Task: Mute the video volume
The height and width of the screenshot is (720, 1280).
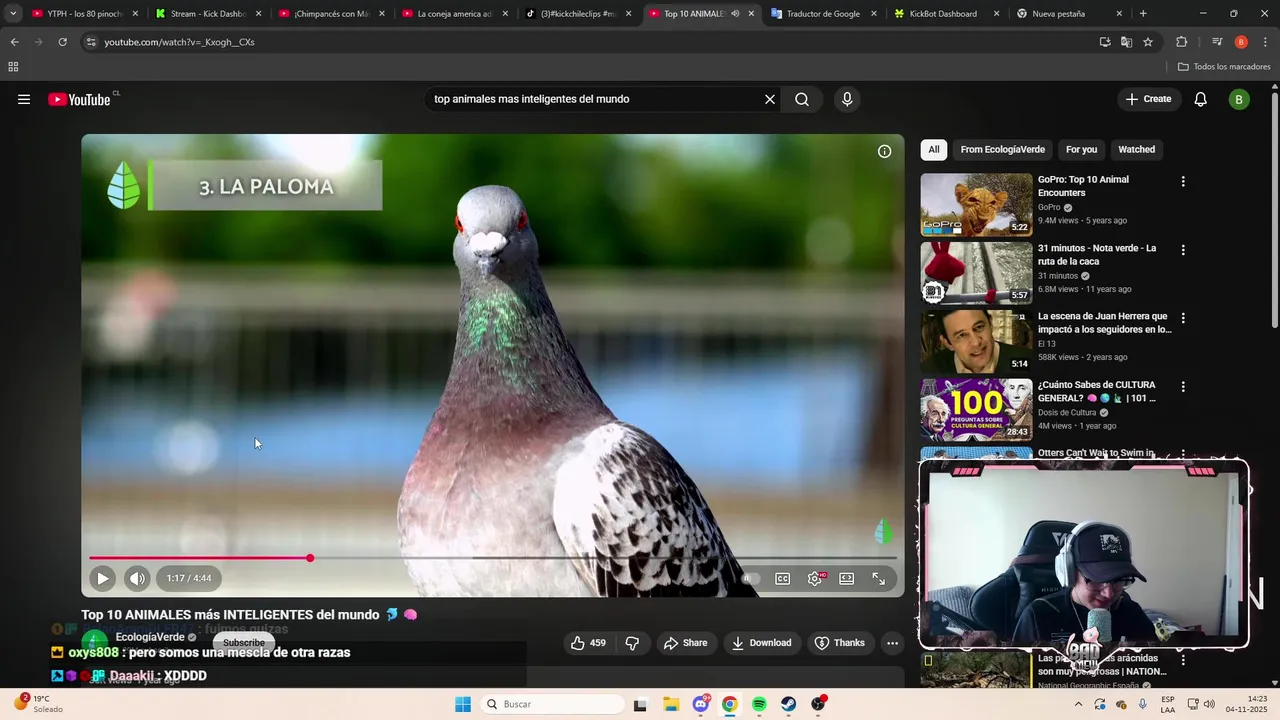Action: coord(137,578)
